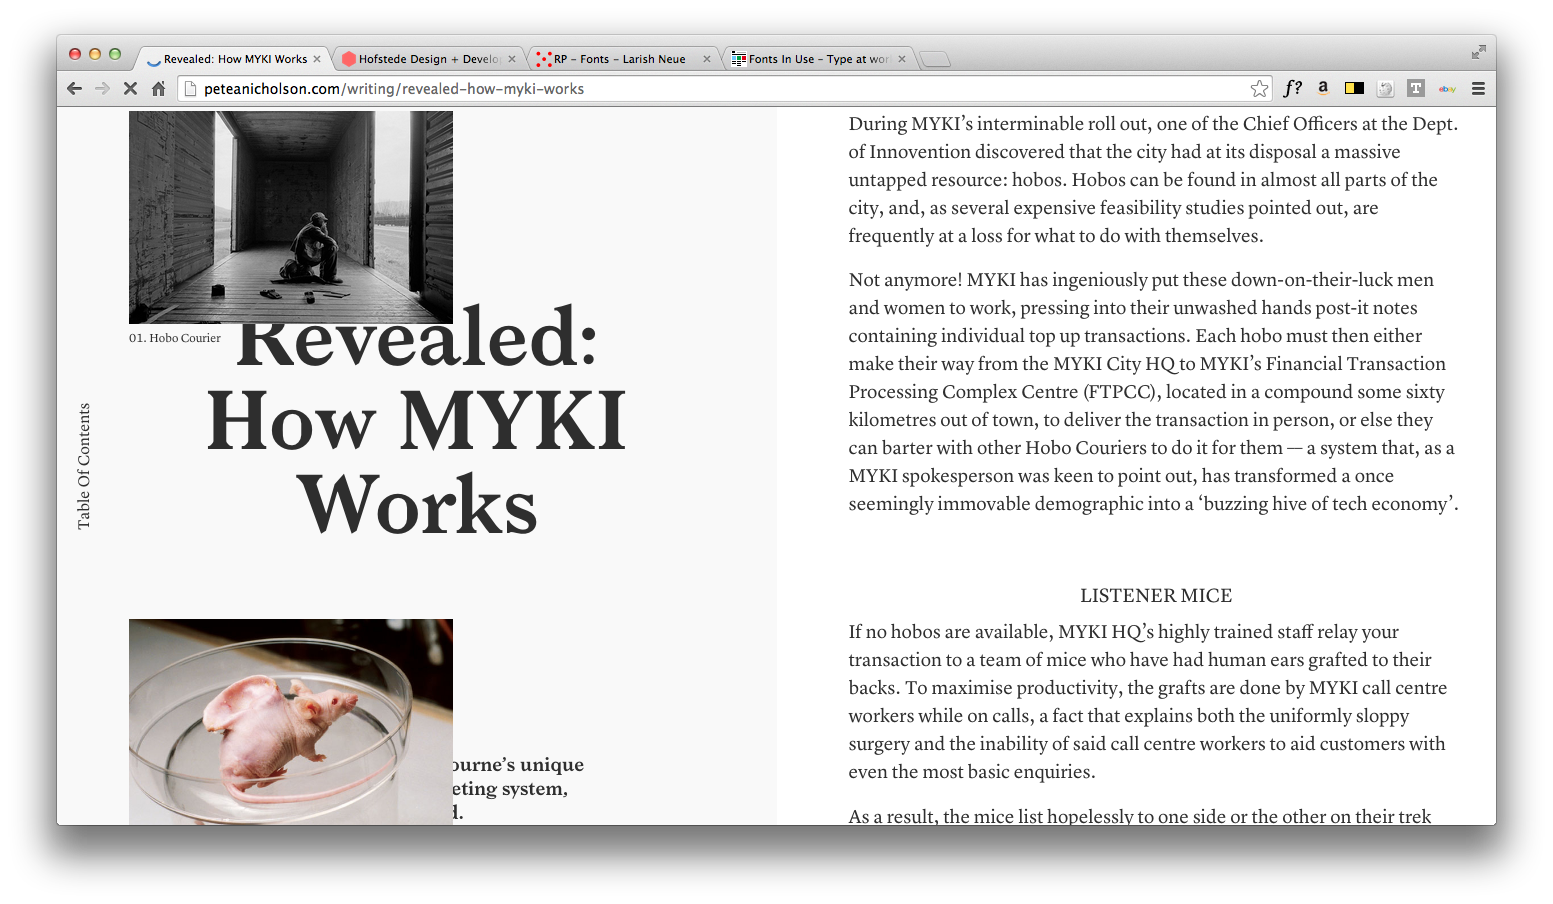Click the Hobo Courier photo
The height and width of the screenshot is (904, 1553).
tap(291, 216)
